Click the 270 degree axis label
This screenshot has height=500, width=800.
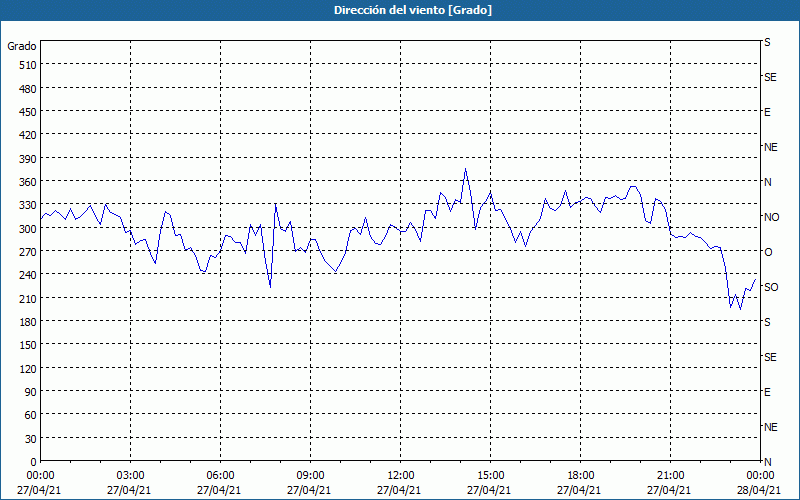point(28,252)
